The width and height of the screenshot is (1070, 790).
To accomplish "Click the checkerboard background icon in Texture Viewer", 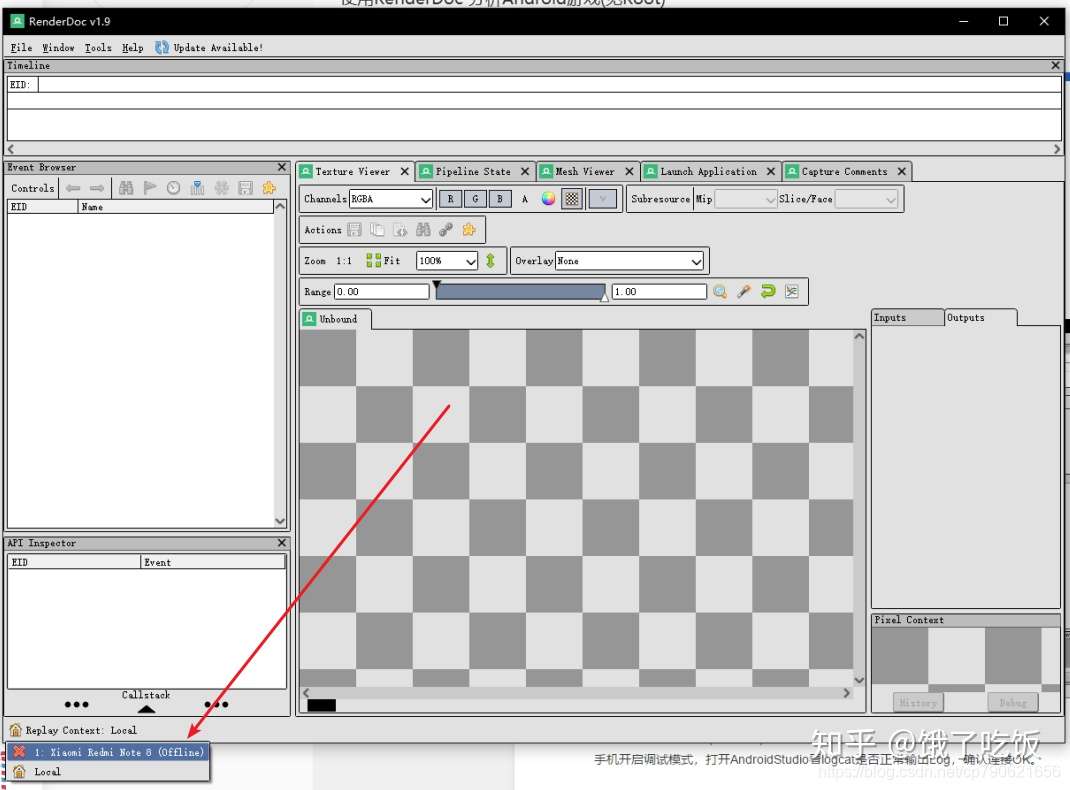I will [x=571, y=199].
